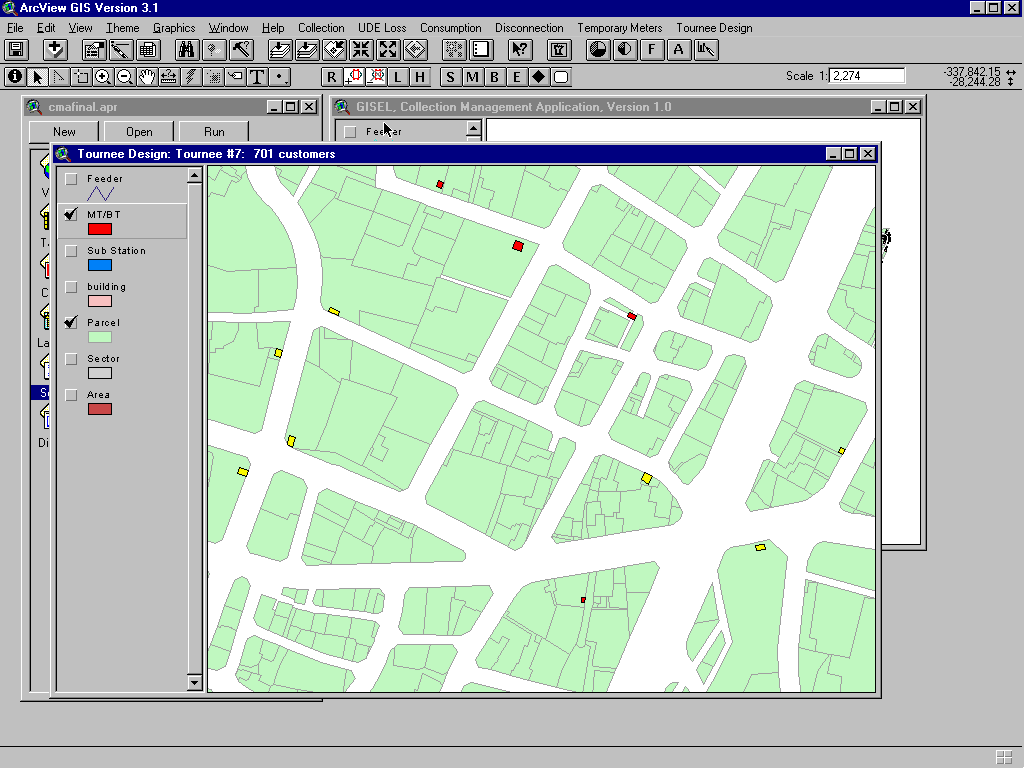Open the UDE Loss menu
The width and height of the screenshot is (1024, 768).
click(x=382, y=28)
